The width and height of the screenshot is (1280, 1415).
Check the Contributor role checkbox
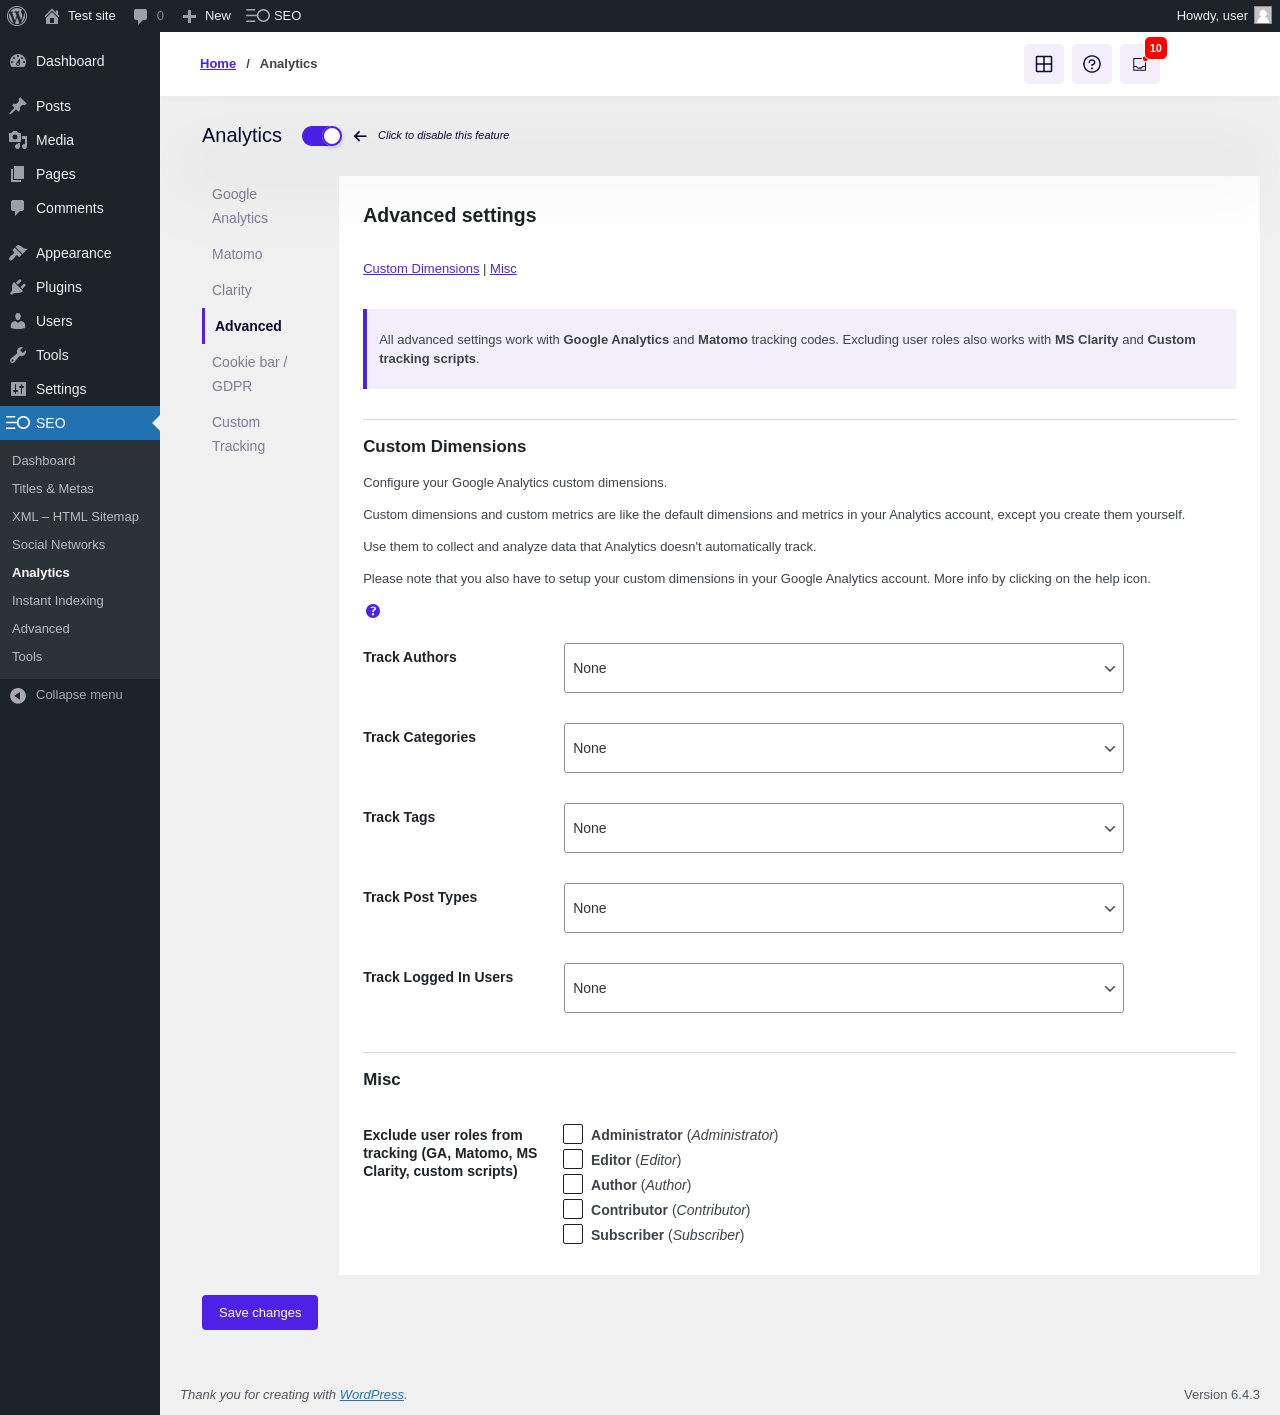click(573, 1209)
